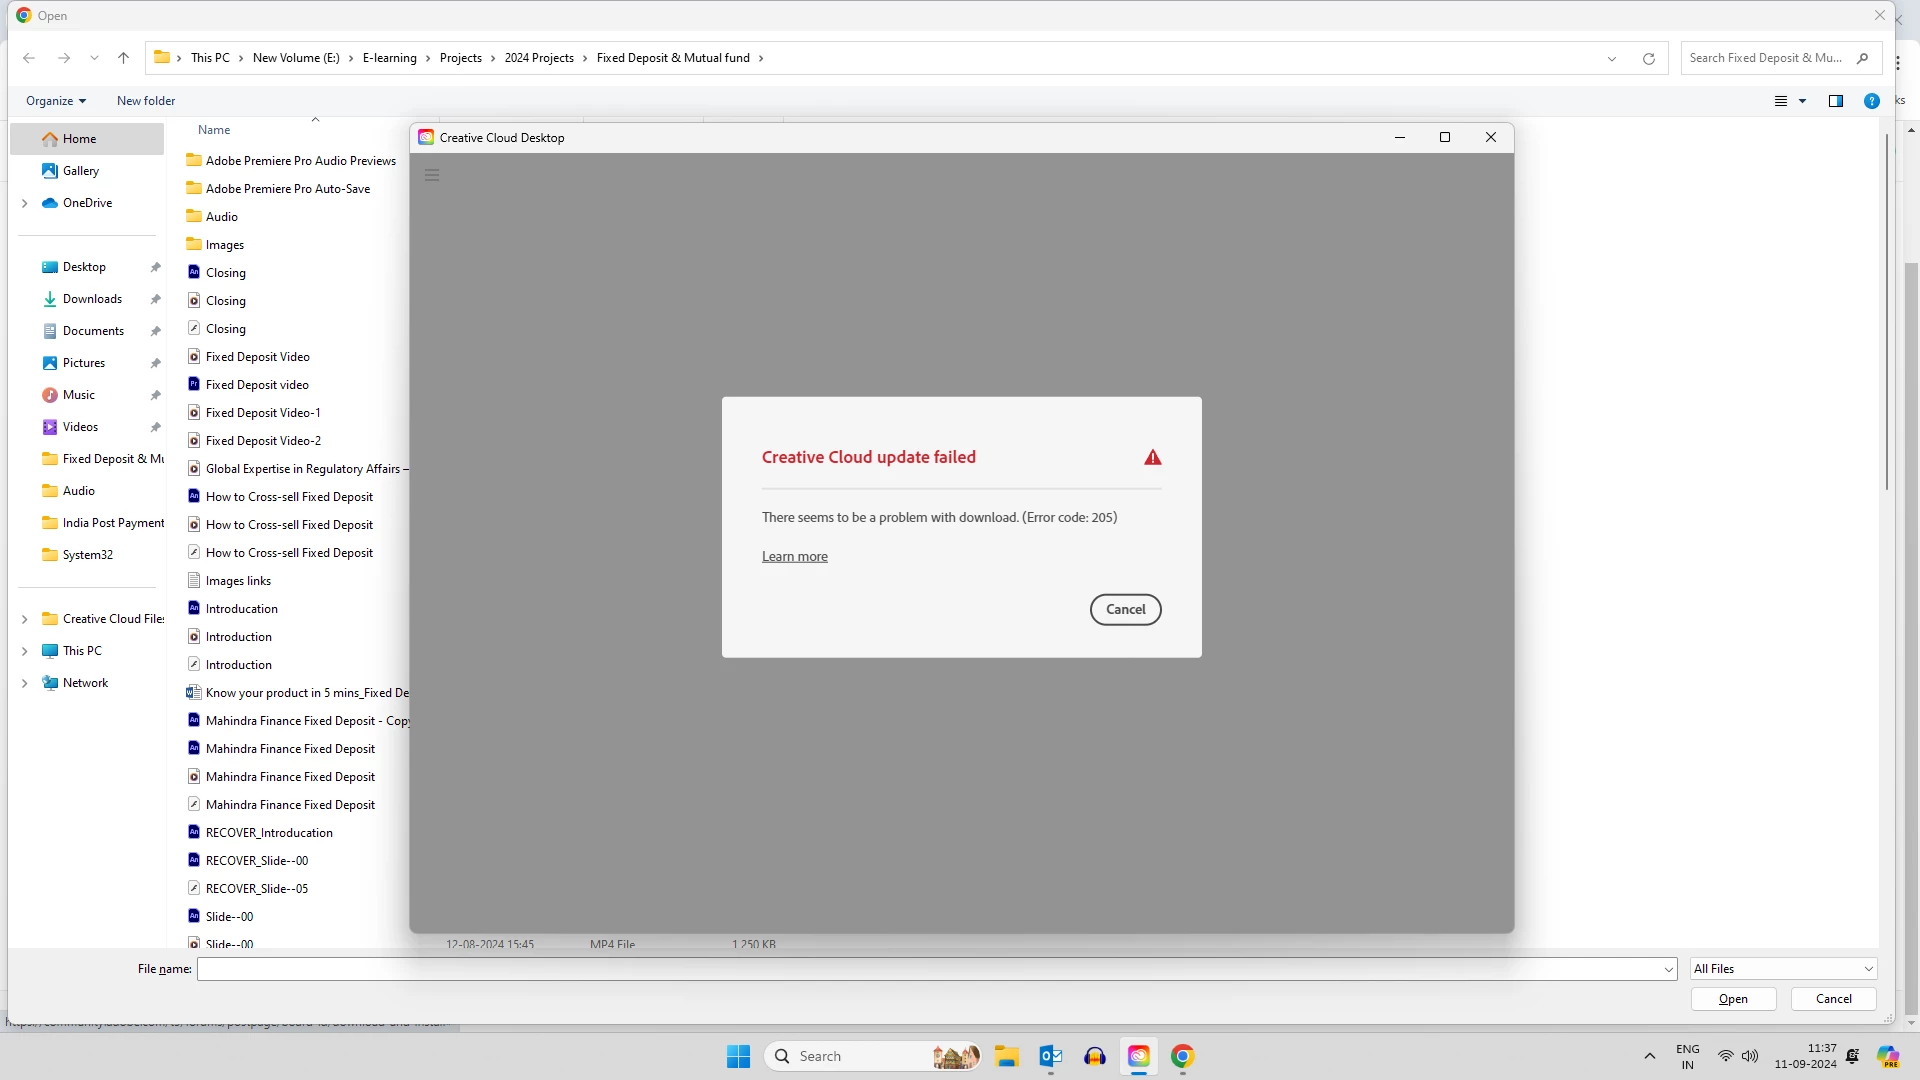Expand the This PC tree node
Image resolution: width=1920 pixels, height=1080 pixels.
click(25, 651)
